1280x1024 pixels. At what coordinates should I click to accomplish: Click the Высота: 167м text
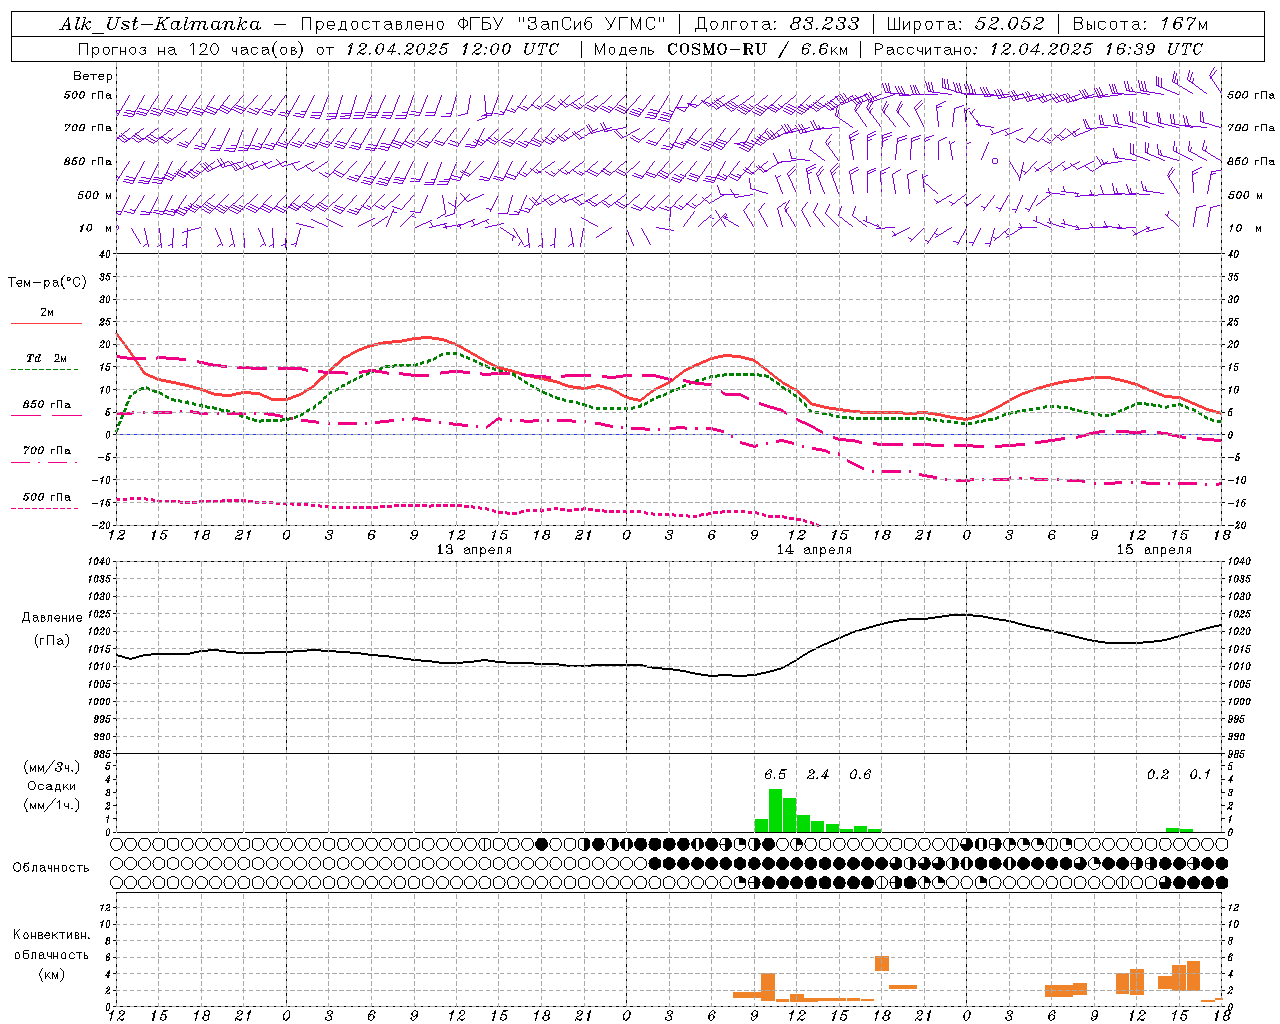[1140, 24]
